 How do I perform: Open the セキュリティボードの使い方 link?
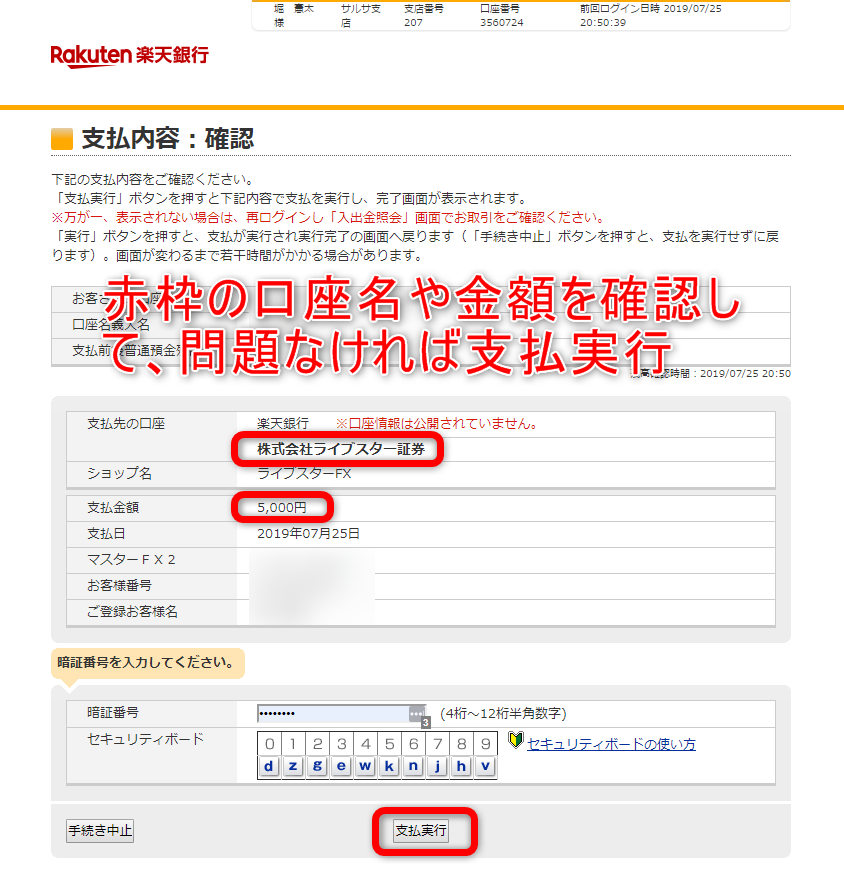point(611,744)
